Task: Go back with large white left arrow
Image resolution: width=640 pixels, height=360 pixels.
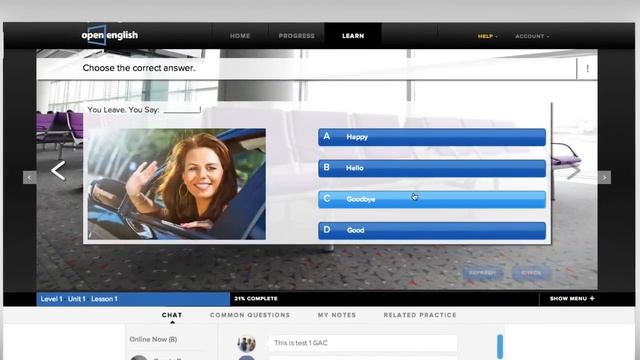Action: (58, 171)
